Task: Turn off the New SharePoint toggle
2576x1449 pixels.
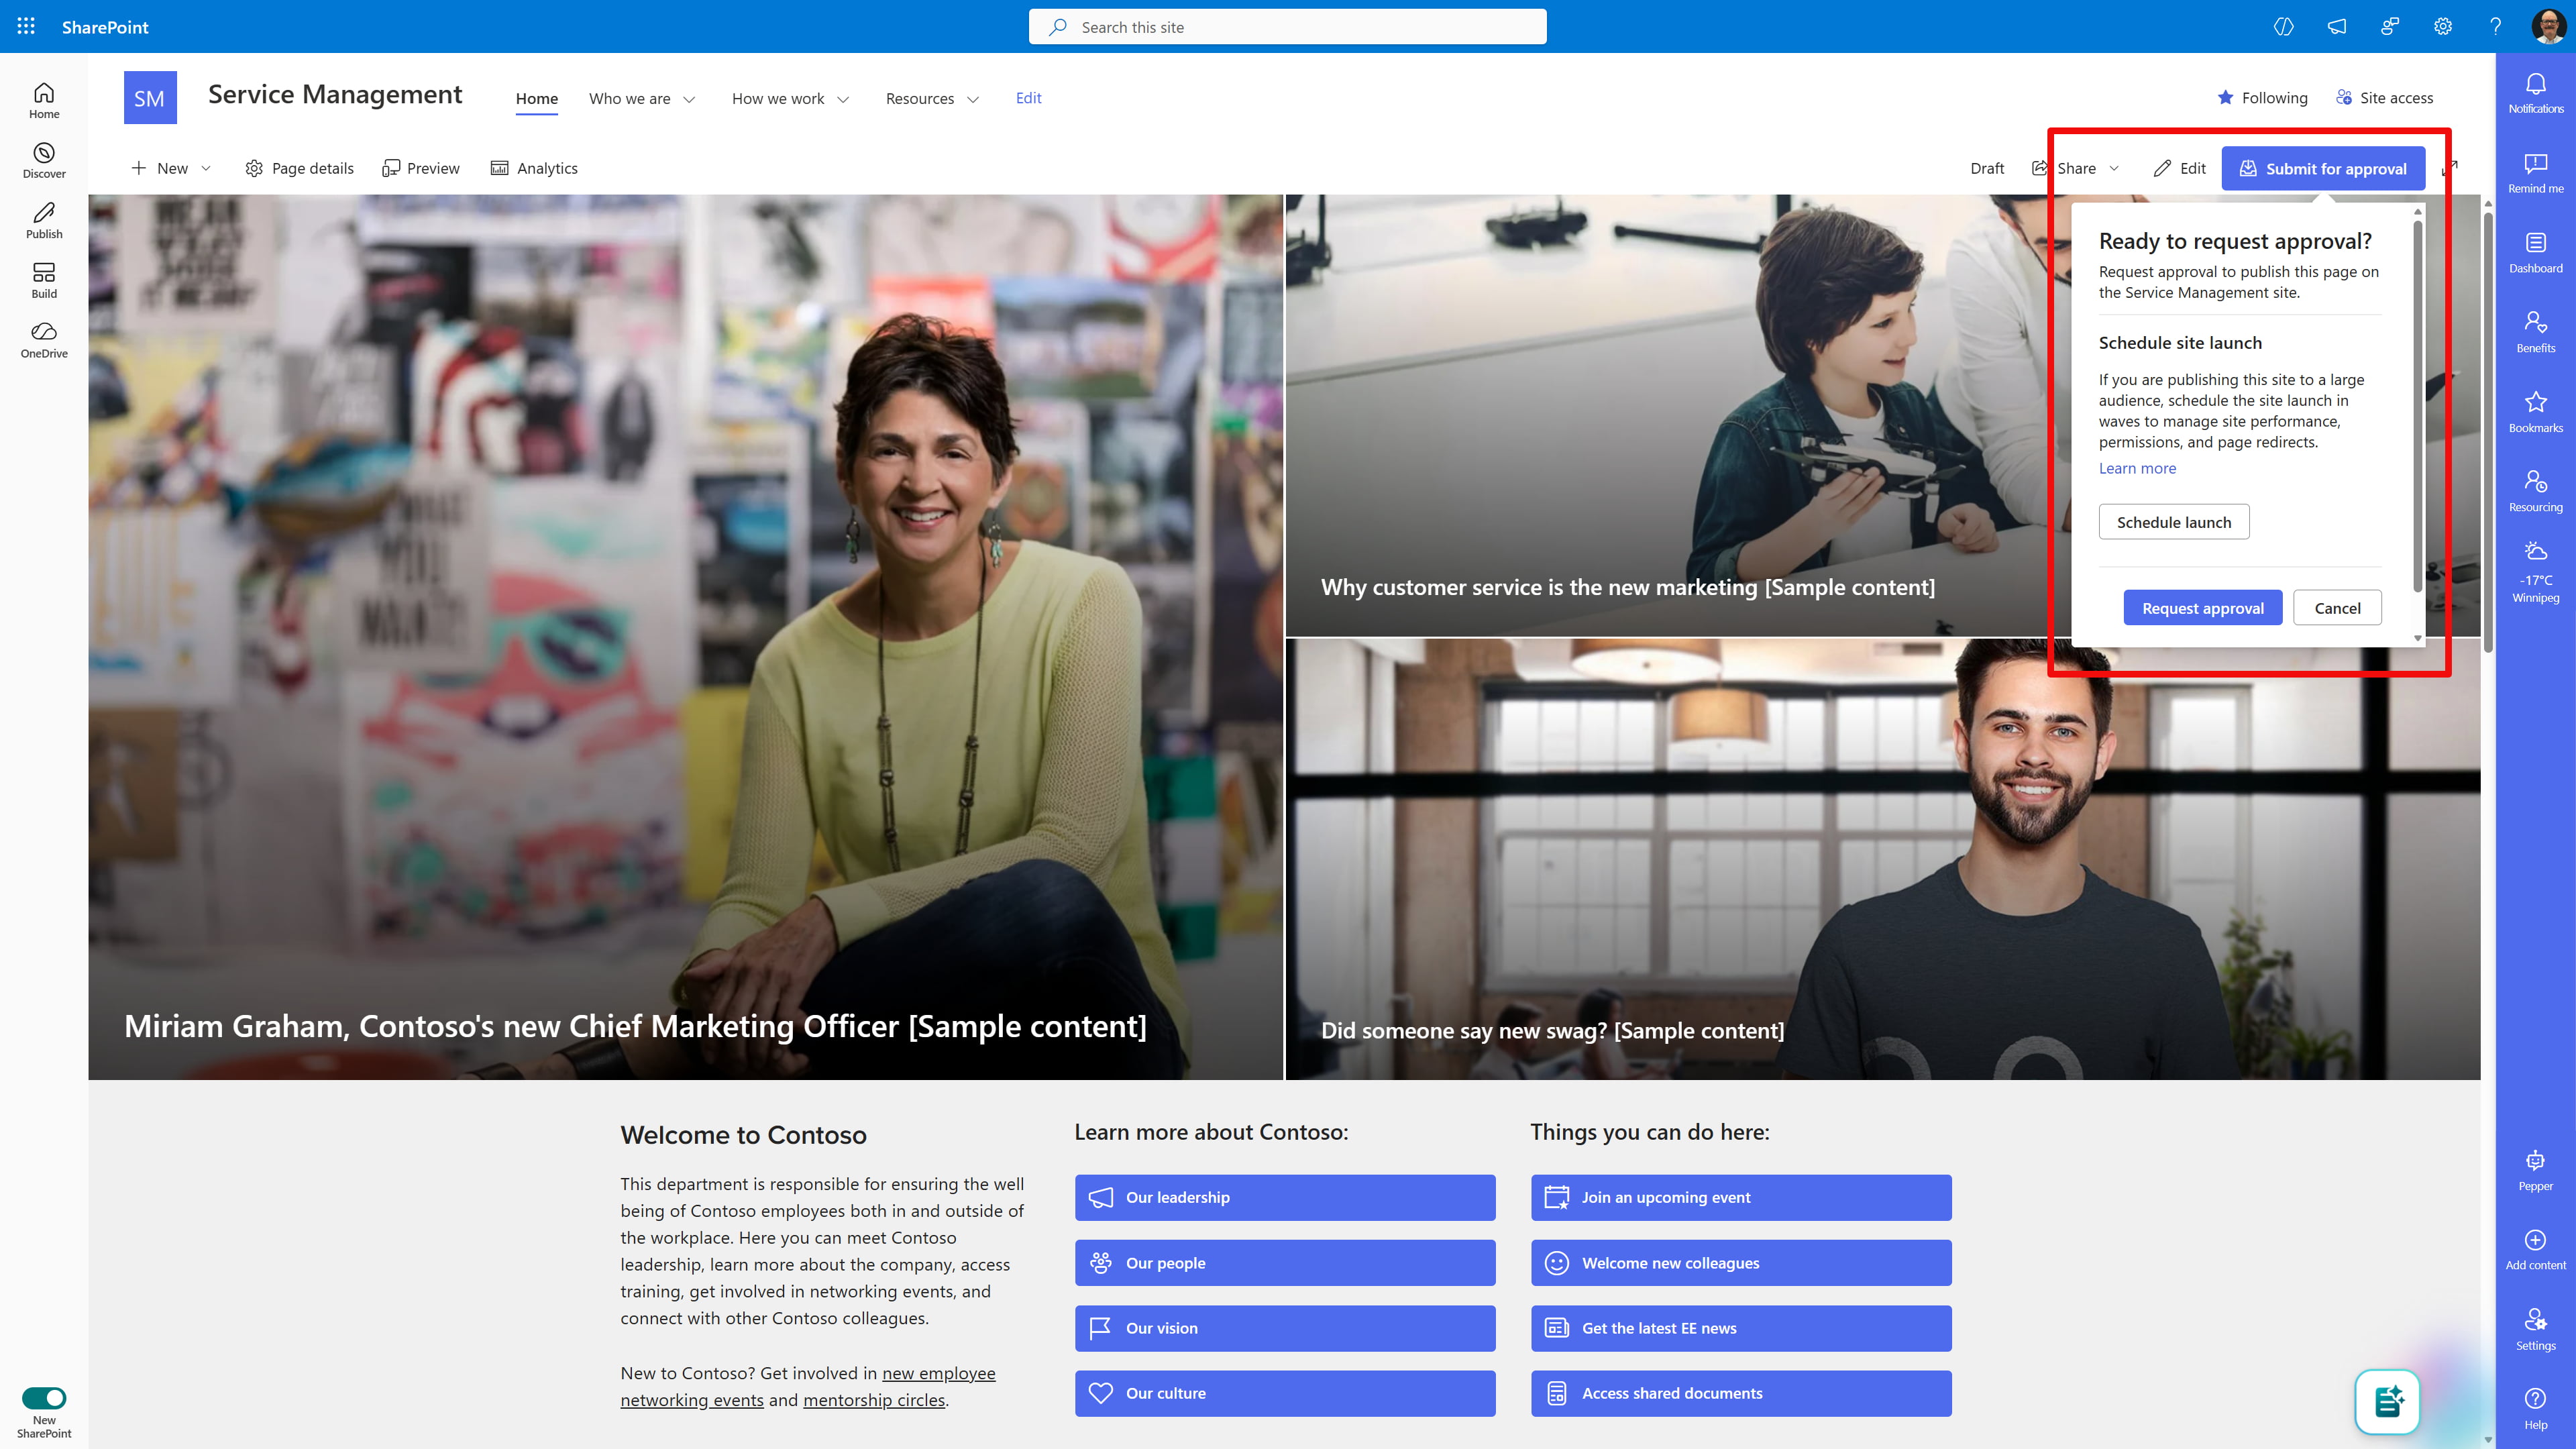Action: coord(44,1397)
